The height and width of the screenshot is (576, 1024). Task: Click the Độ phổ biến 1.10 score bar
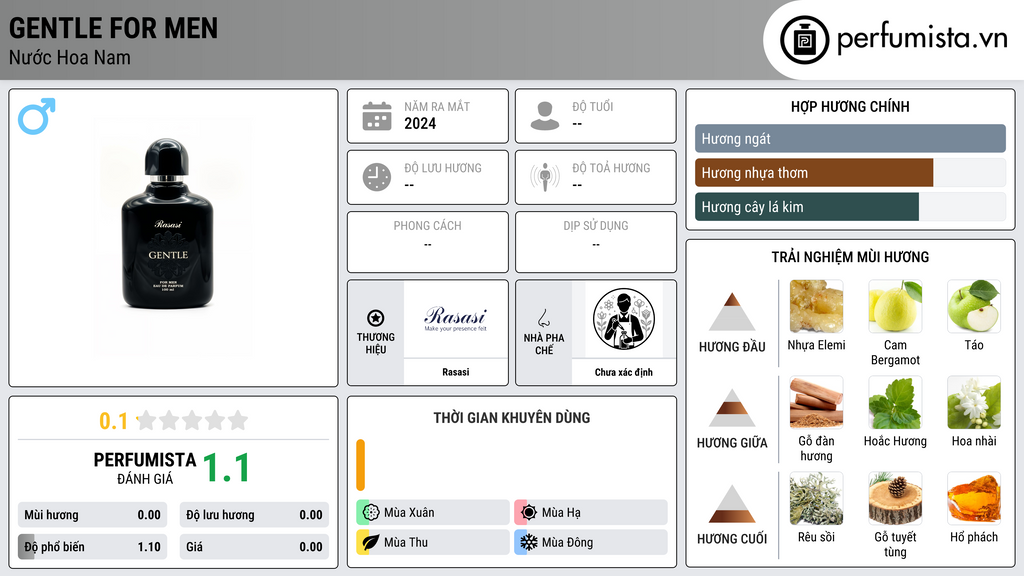93,547
